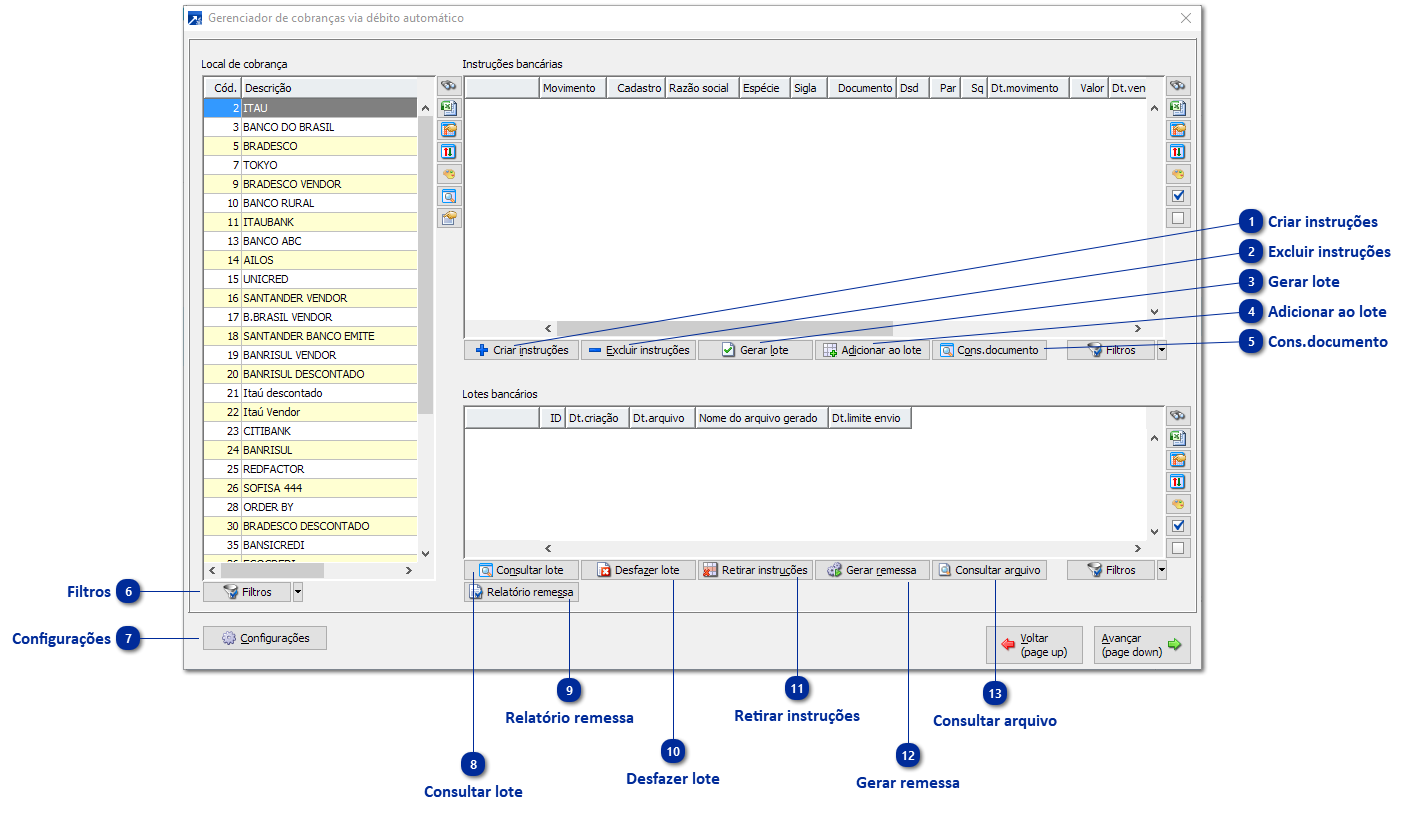Open Cons.documento button
The image size is (1407, 818).
pos(989,350)
